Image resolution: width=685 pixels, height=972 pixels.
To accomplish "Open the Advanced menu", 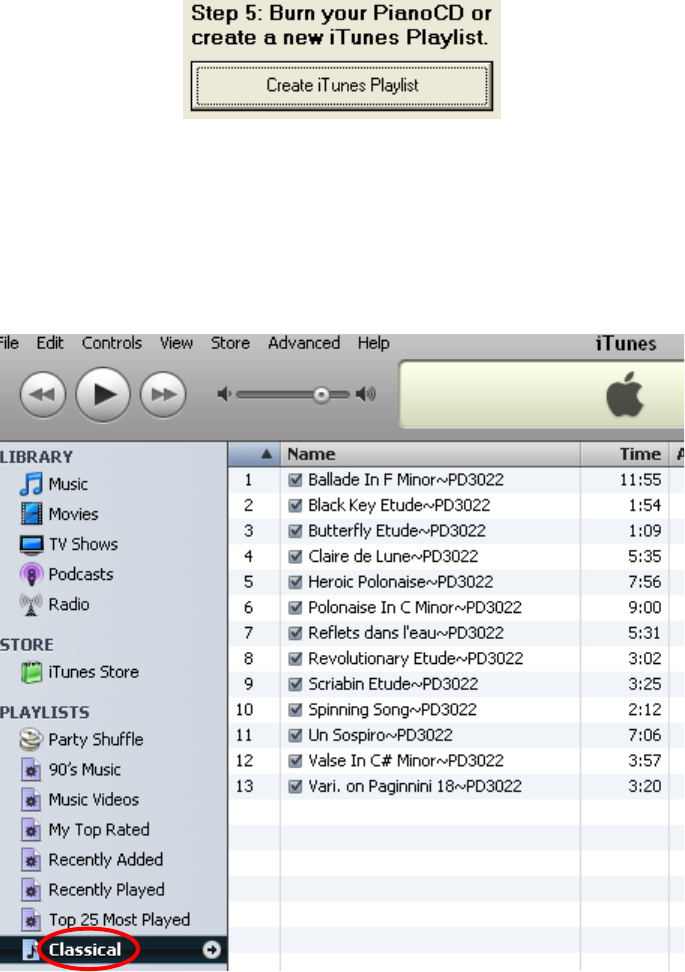I will click(304, 343).
